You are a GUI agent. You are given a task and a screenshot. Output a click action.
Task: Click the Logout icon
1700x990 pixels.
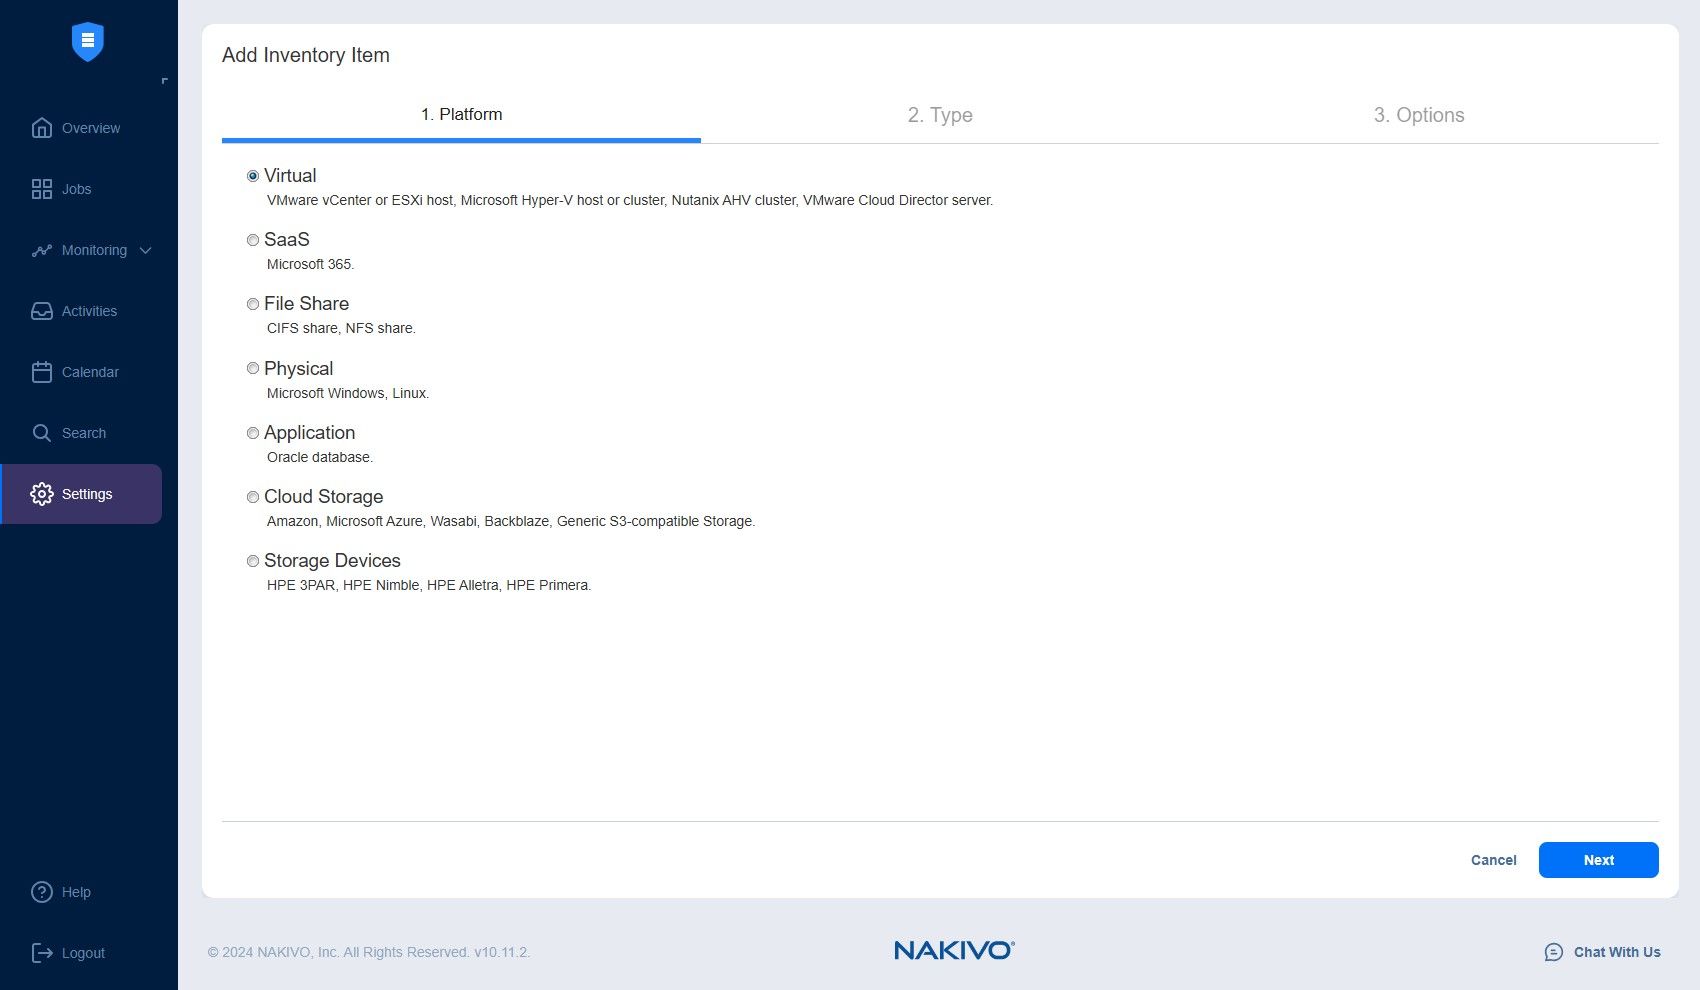coord(43,952)
